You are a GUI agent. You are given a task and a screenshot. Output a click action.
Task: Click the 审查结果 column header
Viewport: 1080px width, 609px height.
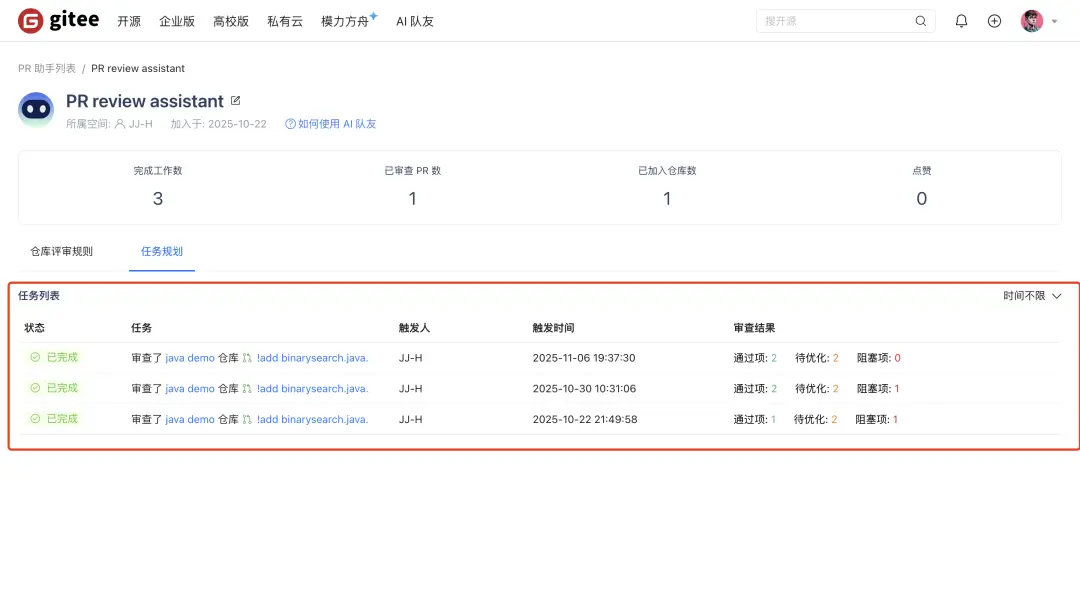pyautogui.click(x=754, y=328)
